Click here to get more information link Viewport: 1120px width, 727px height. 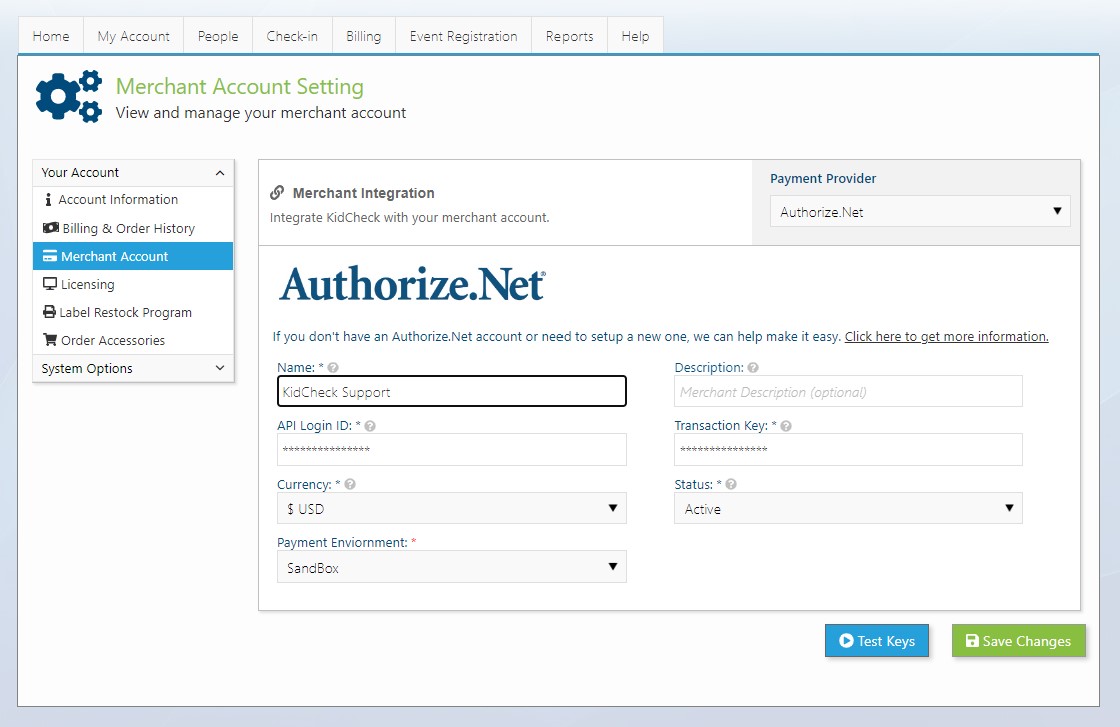(946, 336)
